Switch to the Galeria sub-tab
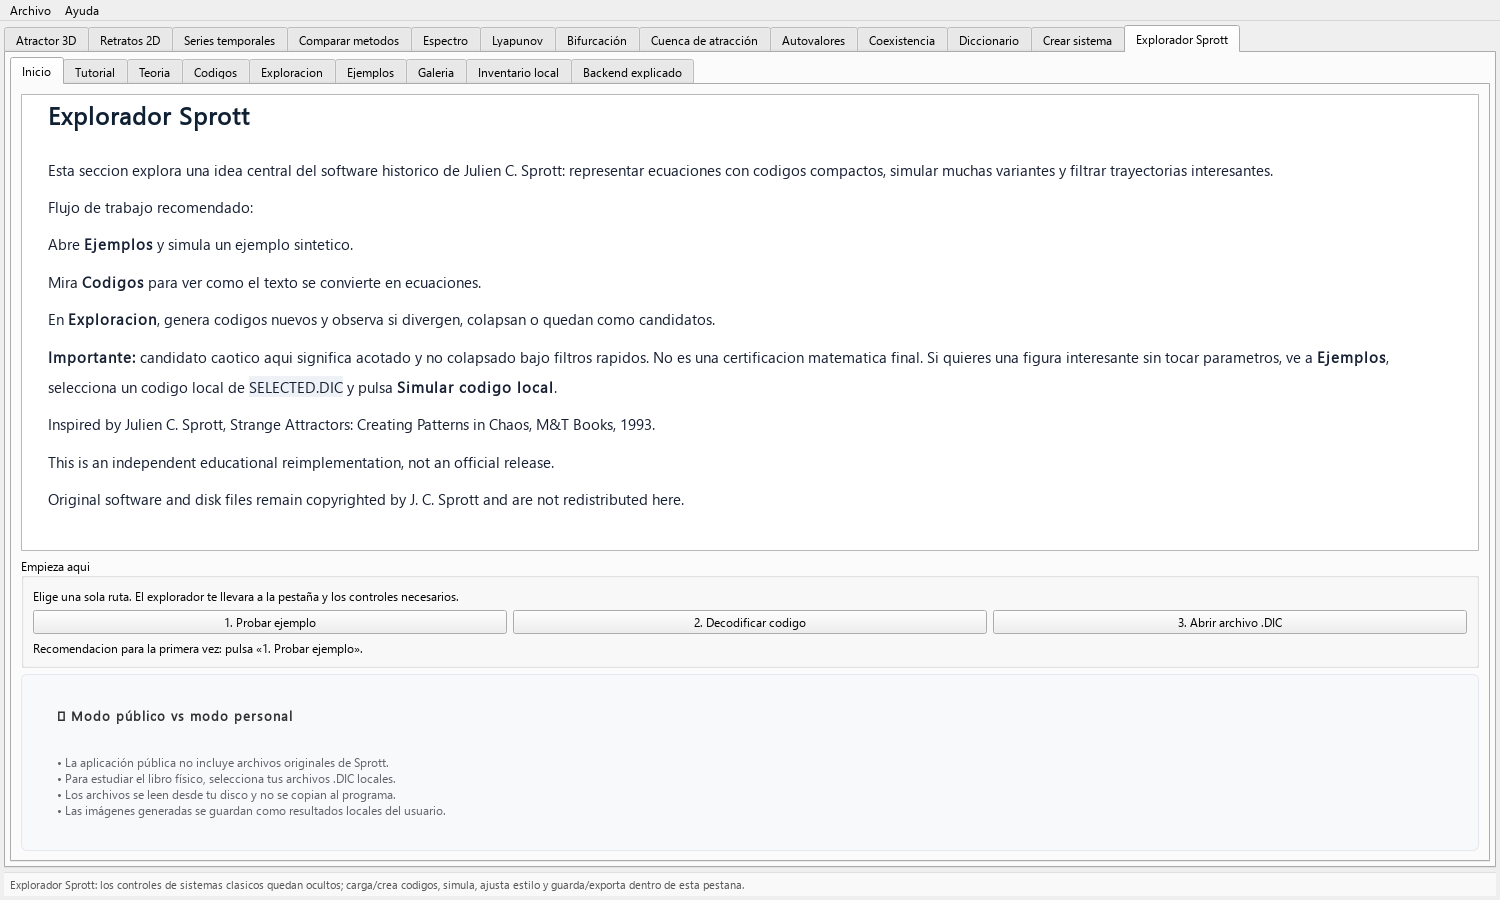The height and width of the screenshot is (900, 1500). (436, 73)
